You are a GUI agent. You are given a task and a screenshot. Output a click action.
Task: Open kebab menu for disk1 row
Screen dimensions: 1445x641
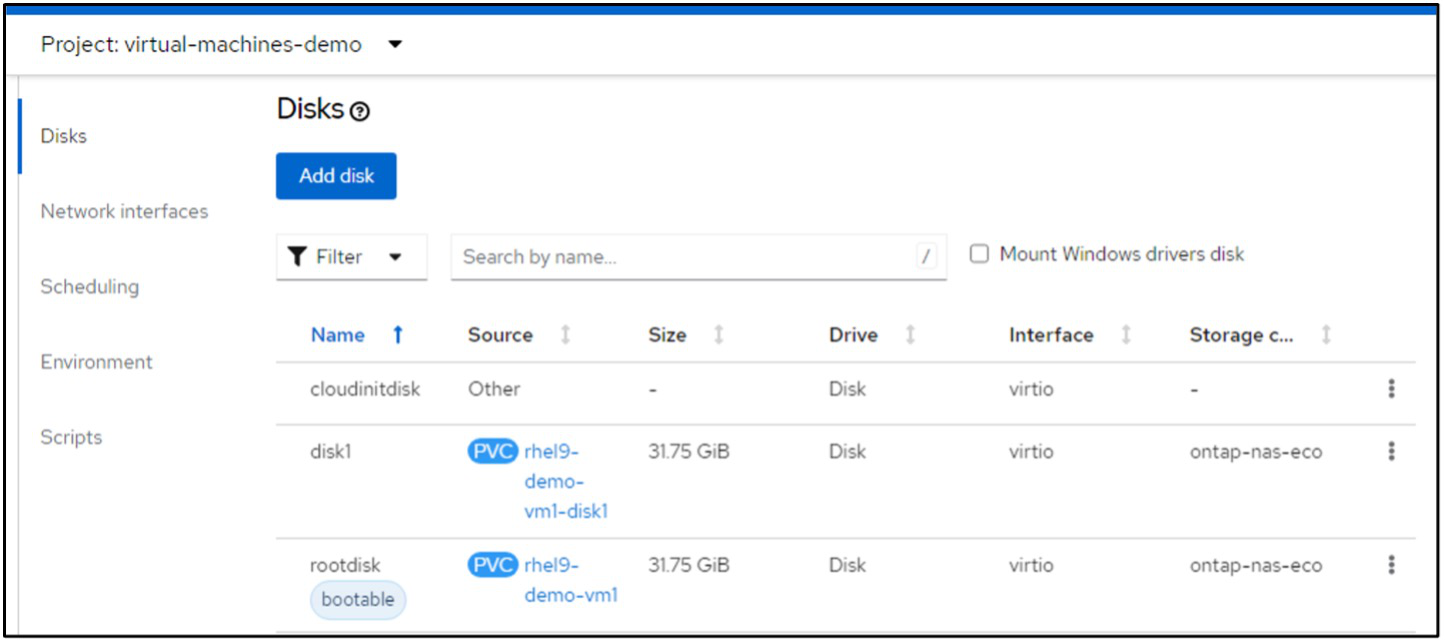tap(1391, 452)
